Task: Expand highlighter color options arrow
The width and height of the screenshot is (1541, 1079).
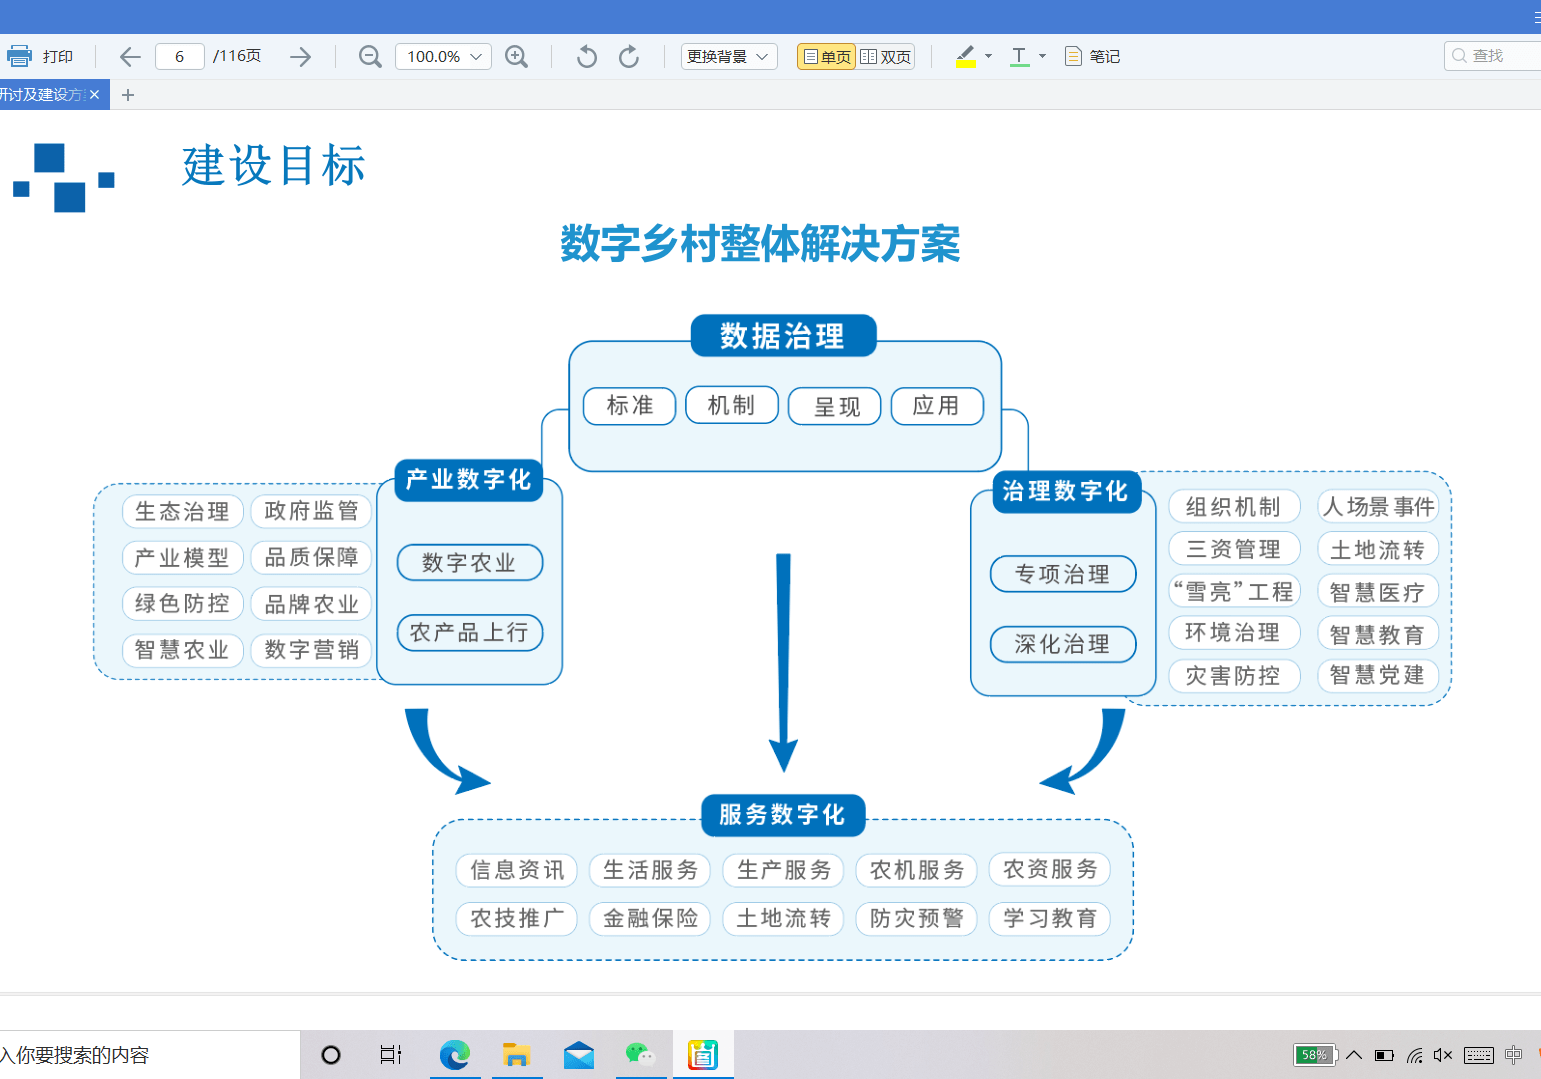Action: (988, 56)
